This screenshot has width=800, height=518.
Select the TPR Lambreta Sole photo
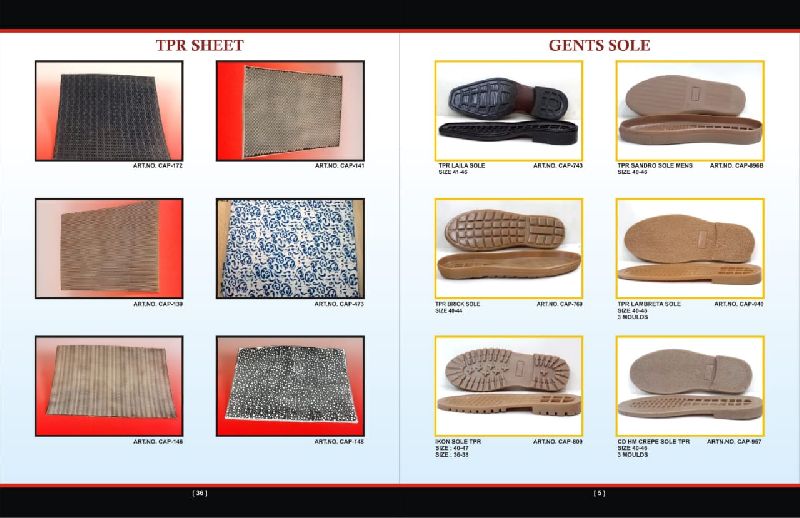(690, 248)
